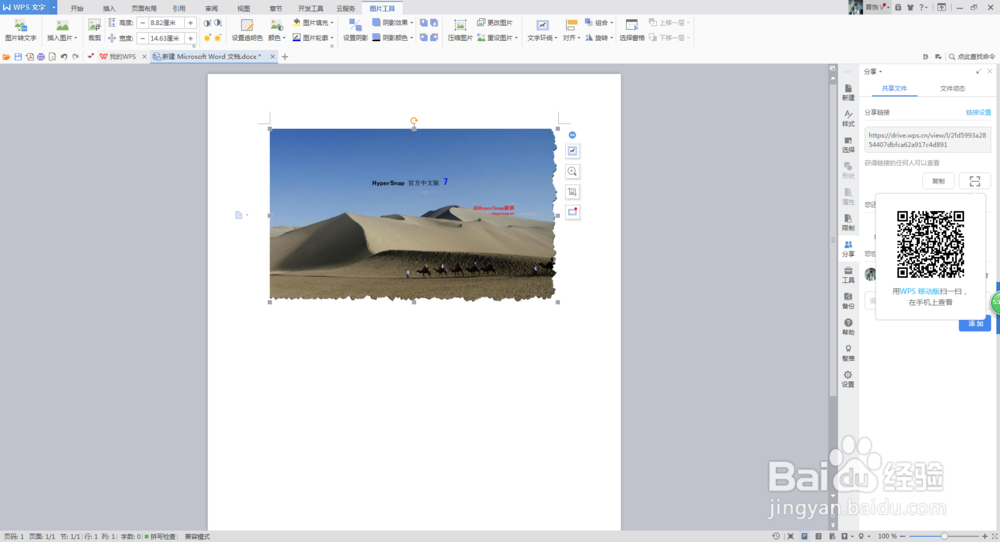Image resolution: width=1000 pixels, height=542 pixels.
Task: Open the 选择窗格 selection pane
Action: [x=632, y=30]
